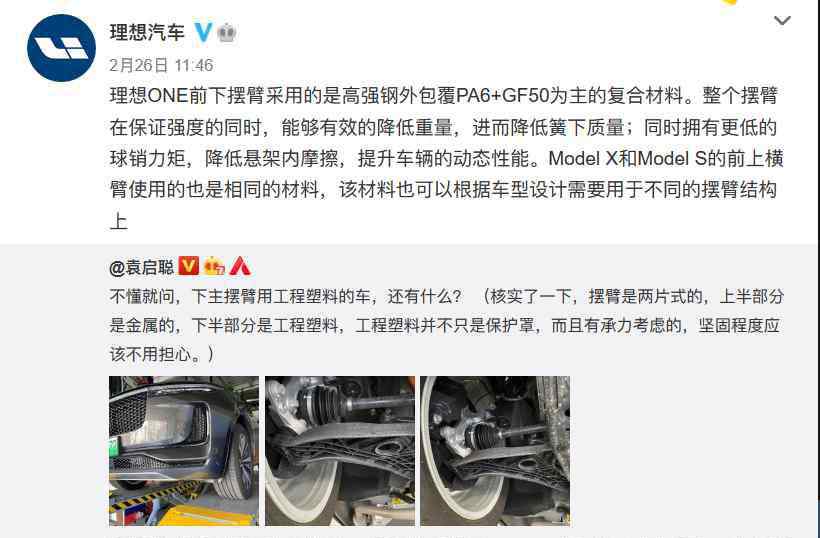Expand the post options chevron
Image resolution: width=820 pixels, height=538 pixels.
pyautogui.click(x=782, y=20)
